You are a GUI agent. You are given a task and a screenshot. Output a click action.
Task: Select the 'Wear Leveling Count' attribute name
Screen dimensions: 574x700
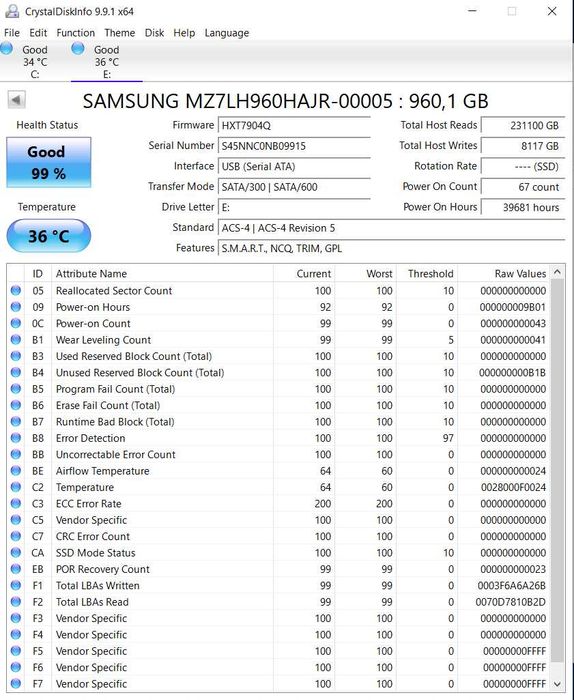(x=103, y=340)
